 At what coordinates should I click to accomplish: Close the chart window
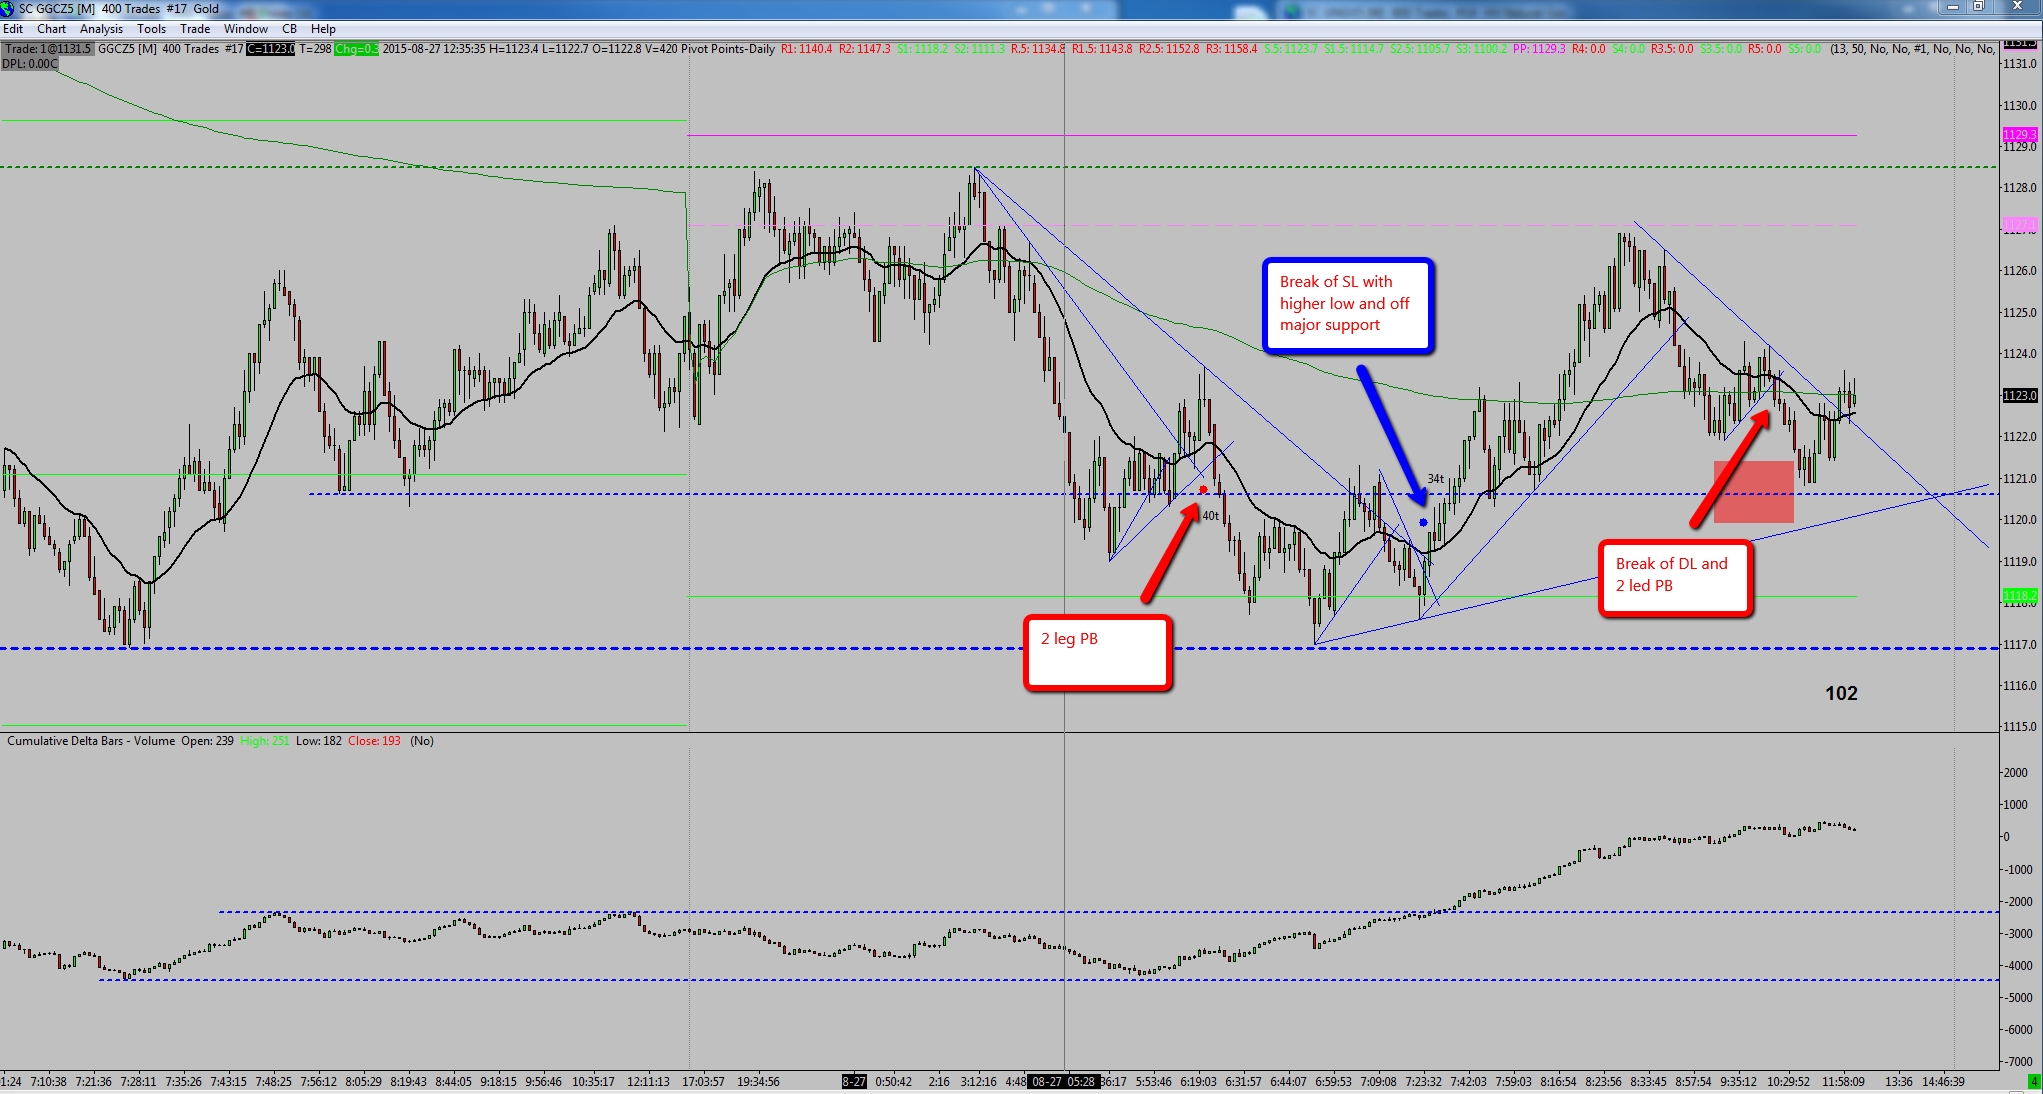point(2017,7)
